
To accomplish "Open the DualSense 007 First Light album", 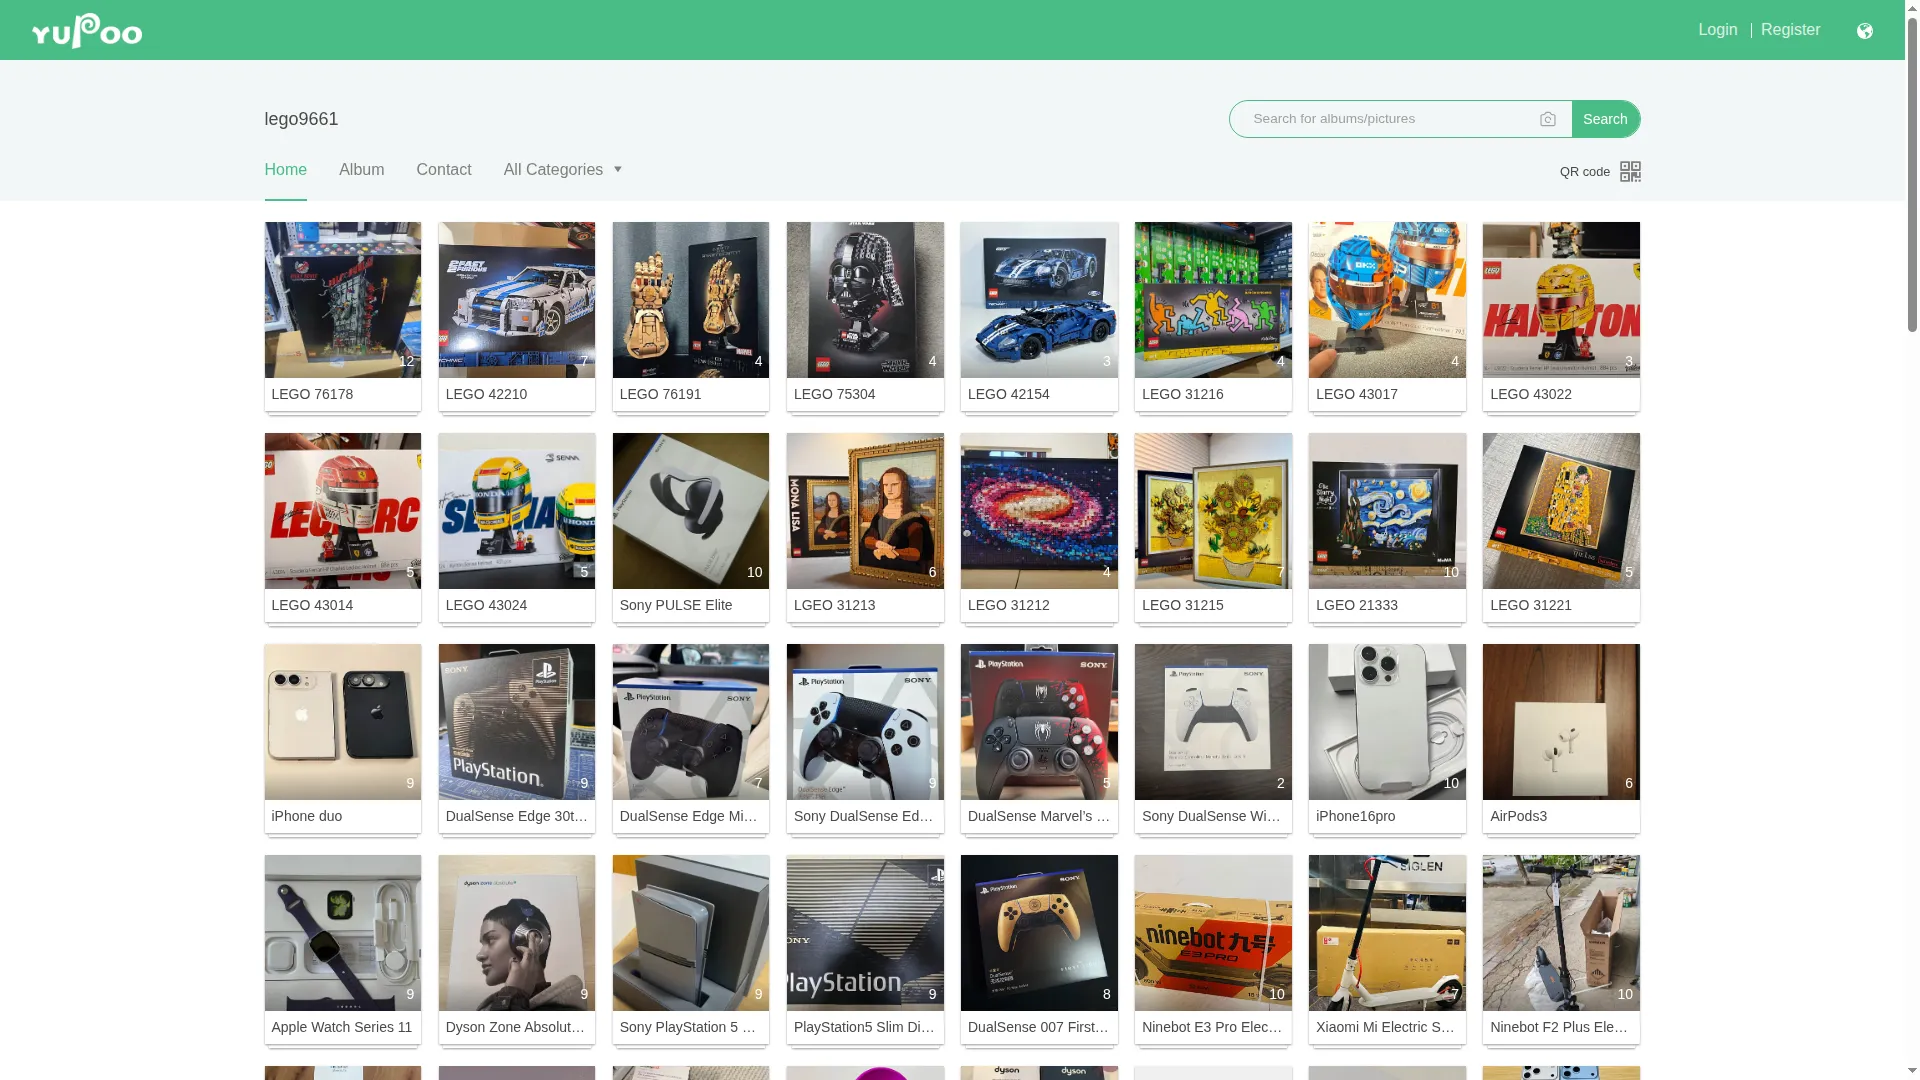I will tap(1039, 933).
